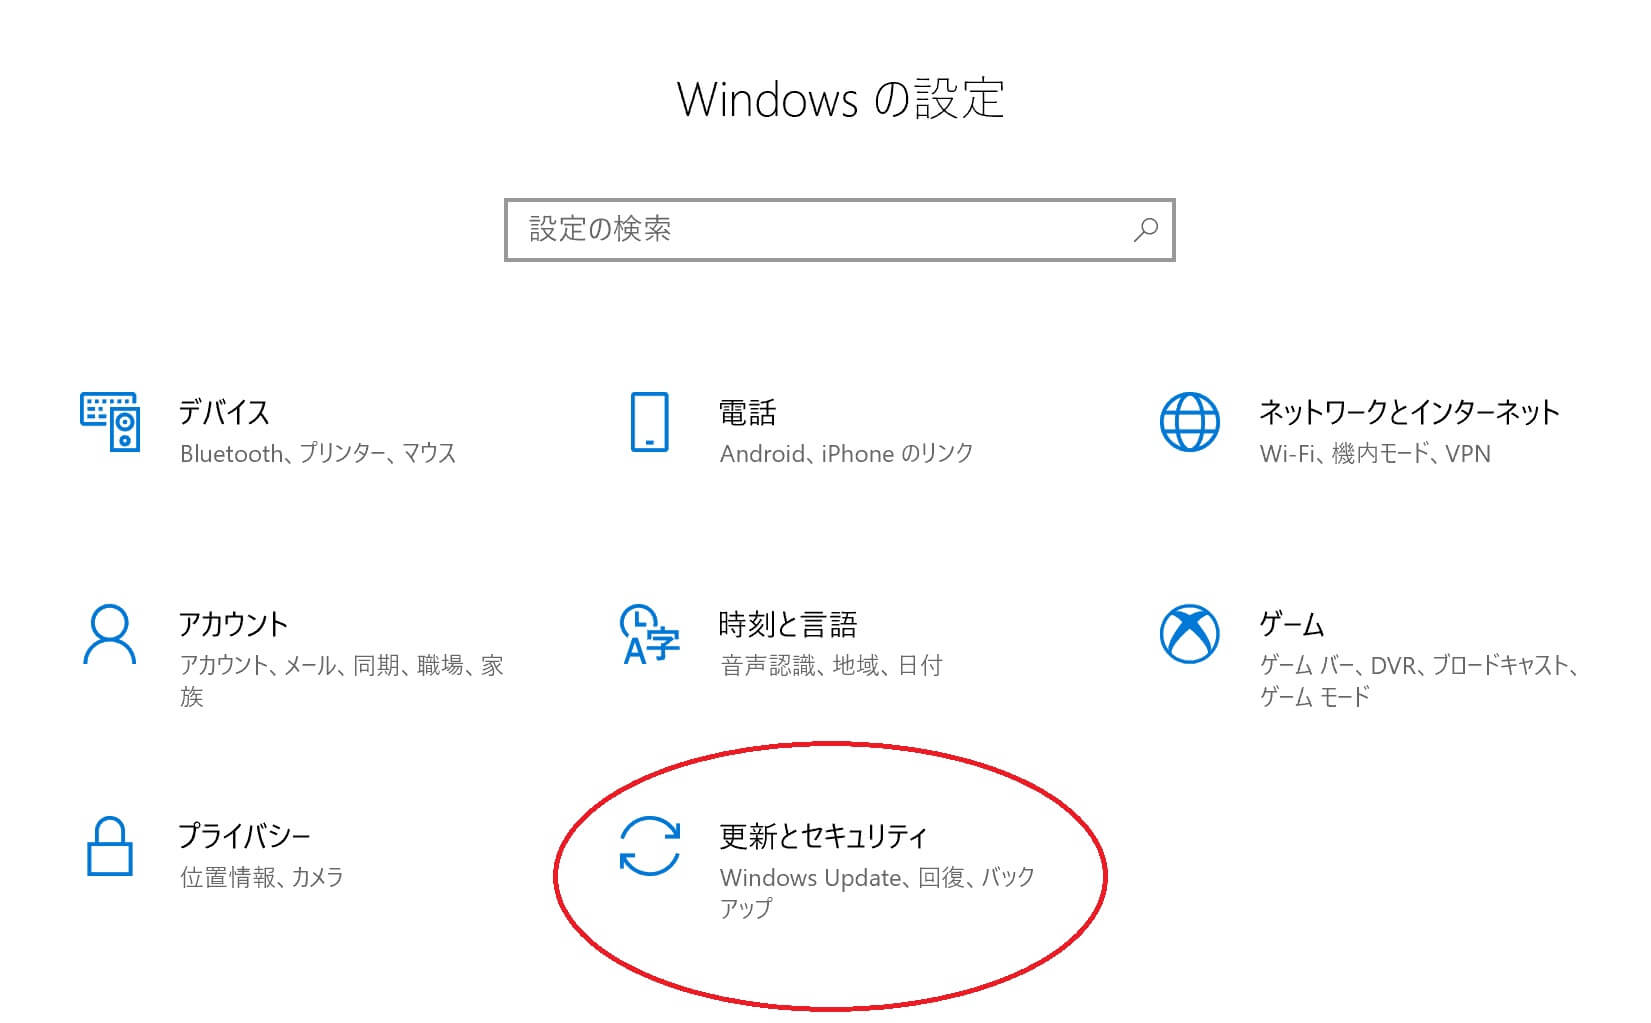Viewport: 1651px width, 1023px height.
Task: Open the 電話 settings title
Action: [x=747, y=412]
